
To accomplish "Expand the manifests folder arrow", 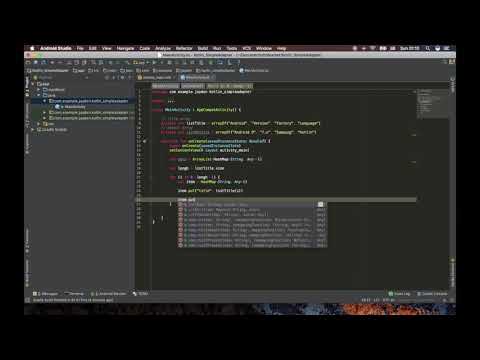I will pos(39,90).
